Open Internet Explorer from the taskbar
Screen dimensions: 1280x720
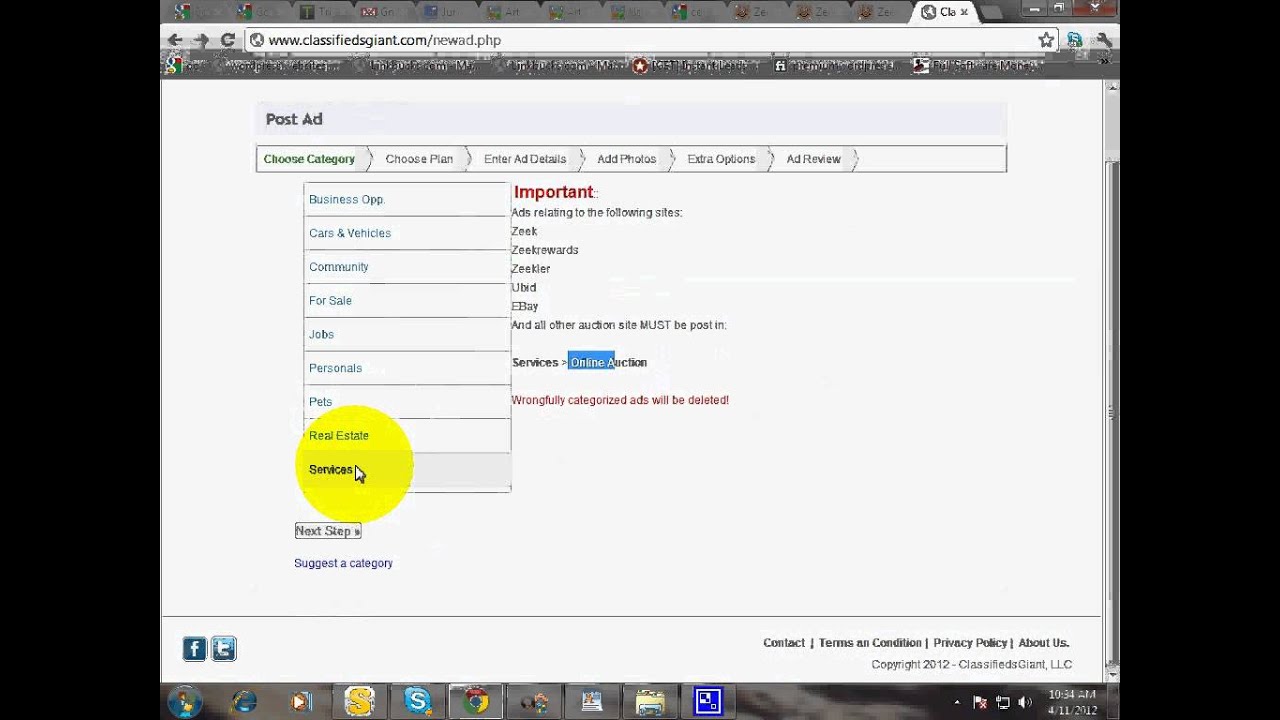pos(243,701)
